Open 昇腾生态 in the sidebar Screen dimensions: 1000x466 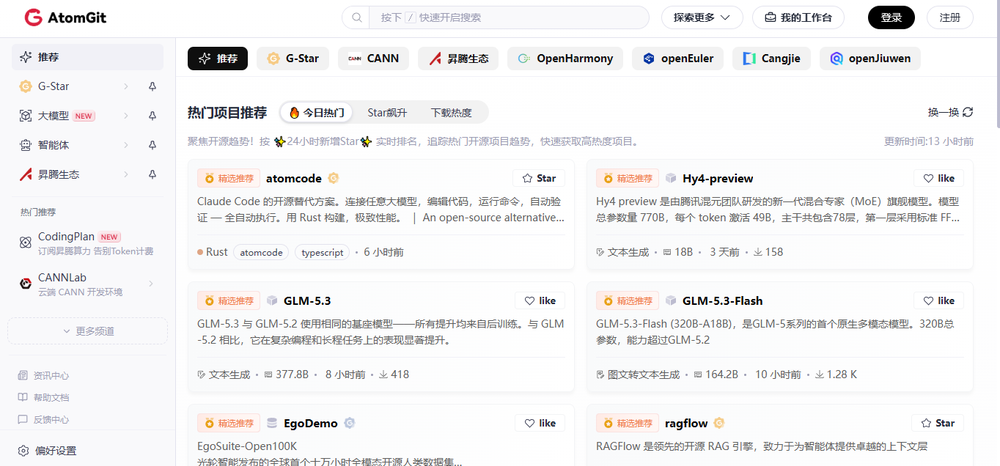[59, 174]
